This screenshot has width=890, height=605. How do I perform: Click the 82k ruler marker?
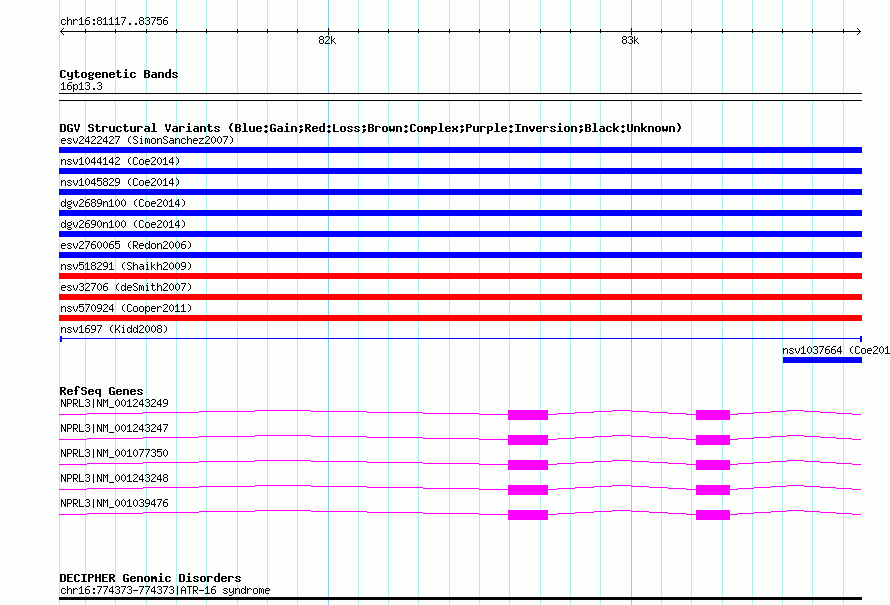(328, 40)
